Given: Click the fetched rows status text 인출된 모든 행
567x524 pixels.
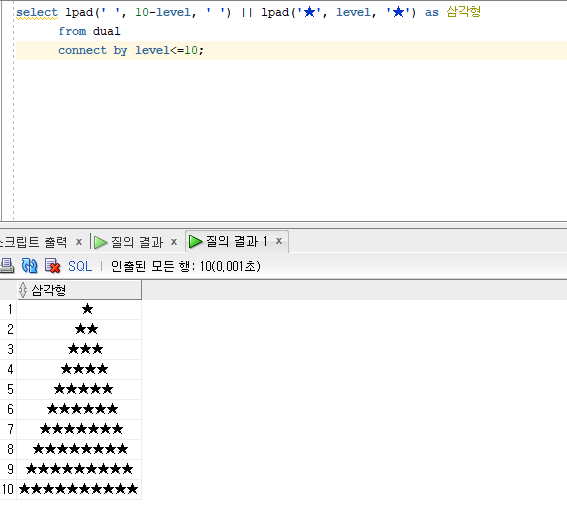Looking at the screenshot, I should pos(186,267).
